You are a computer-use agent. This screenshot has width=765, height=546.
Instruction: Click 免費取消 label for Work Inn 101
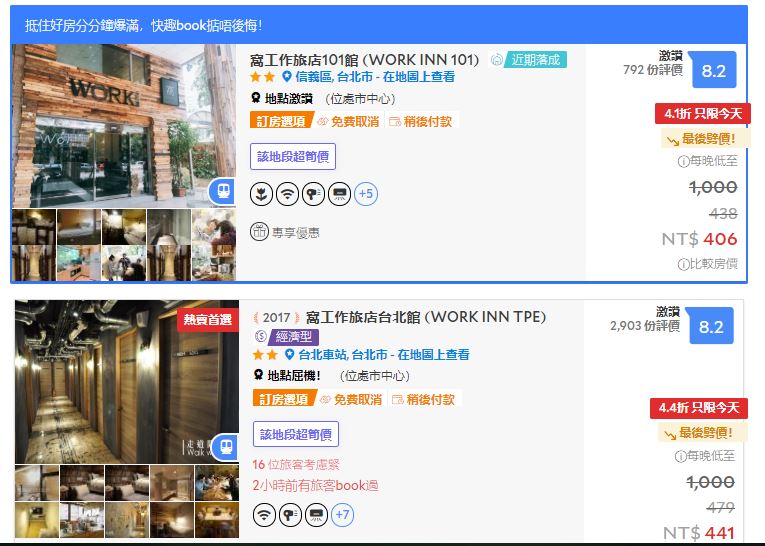[x=355, y=121]
